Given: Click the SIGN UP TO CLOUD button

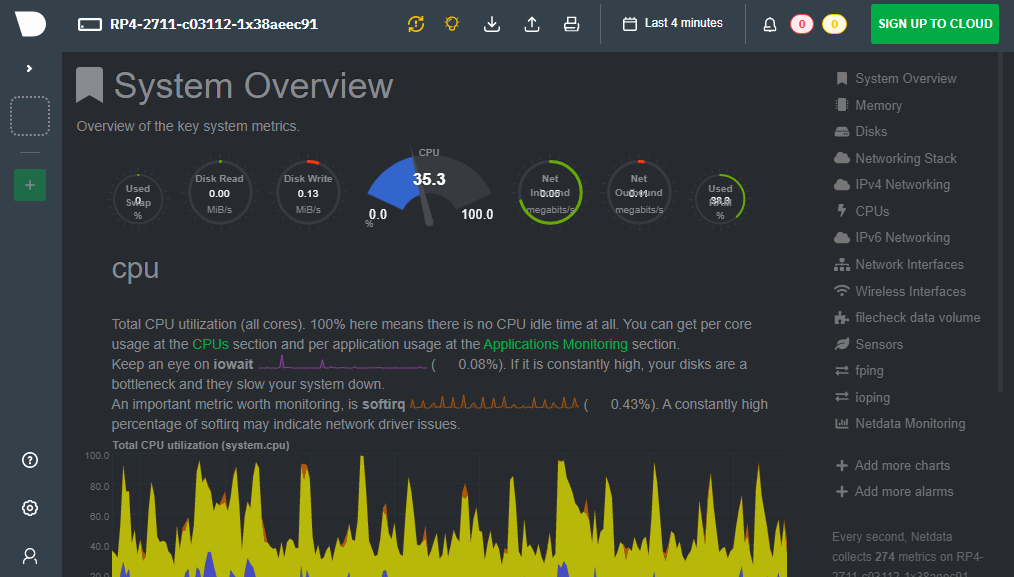Looking at the screenshot, I should coord(934,24).
